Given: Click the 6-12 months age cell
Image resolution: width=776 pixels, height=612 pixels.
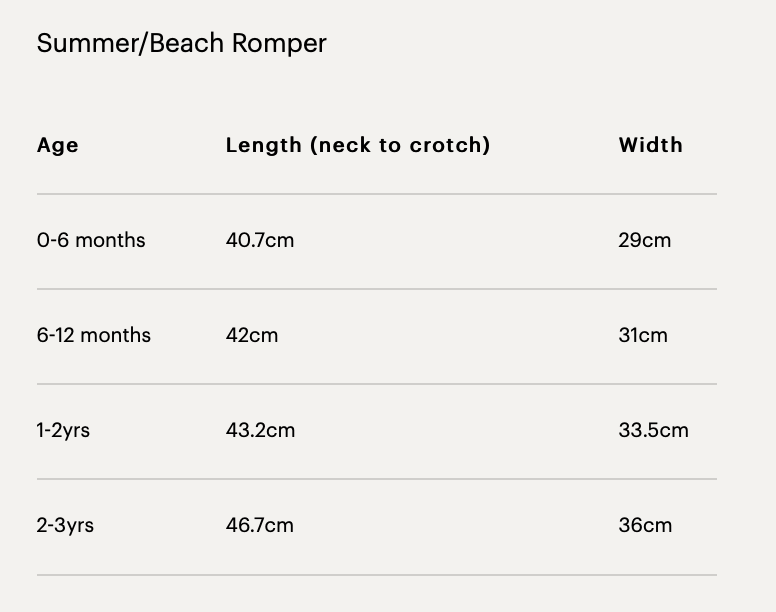Looking at the screenshot, I should (94, 335).
